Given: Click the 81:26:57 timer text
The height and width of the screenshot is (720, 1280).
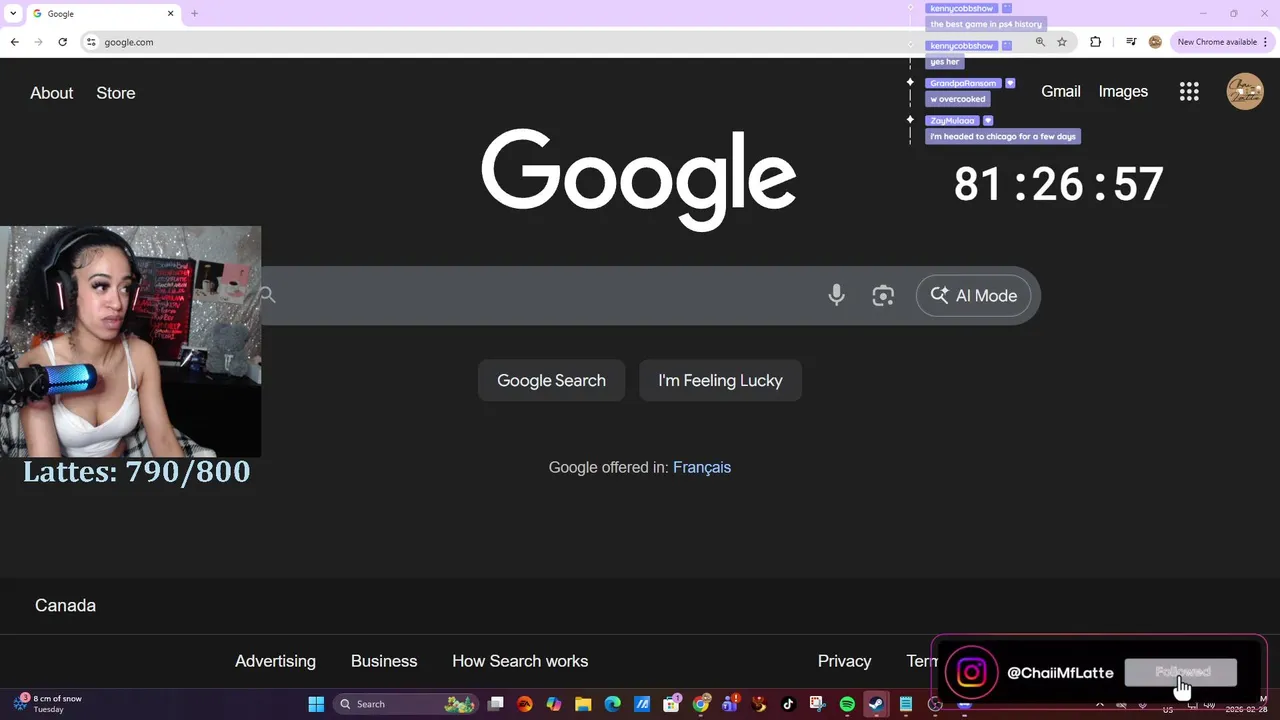Looking at the screenshot, I should point(1058,185).
